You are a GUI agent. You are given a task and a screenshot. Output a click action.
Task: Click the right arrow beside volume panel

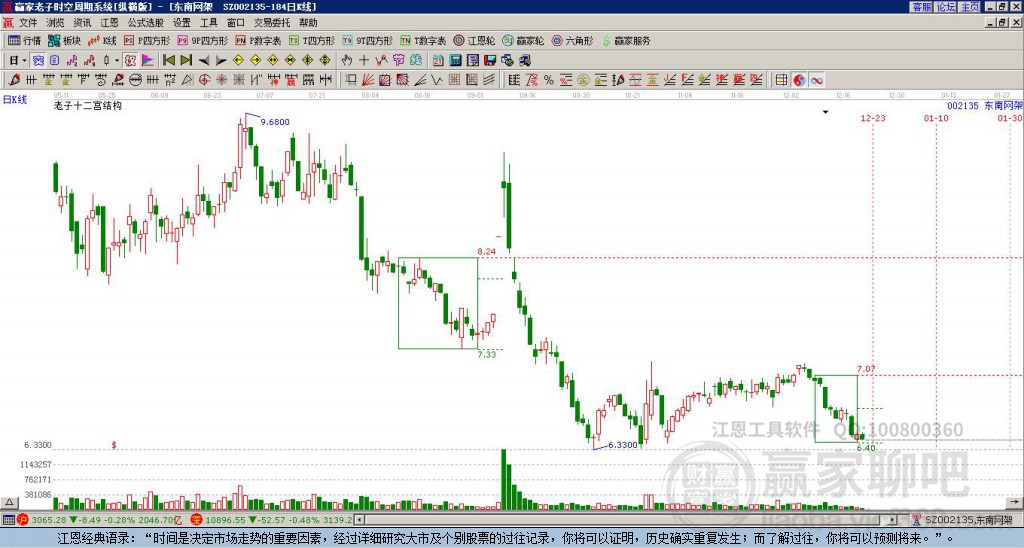point(1014,502)
